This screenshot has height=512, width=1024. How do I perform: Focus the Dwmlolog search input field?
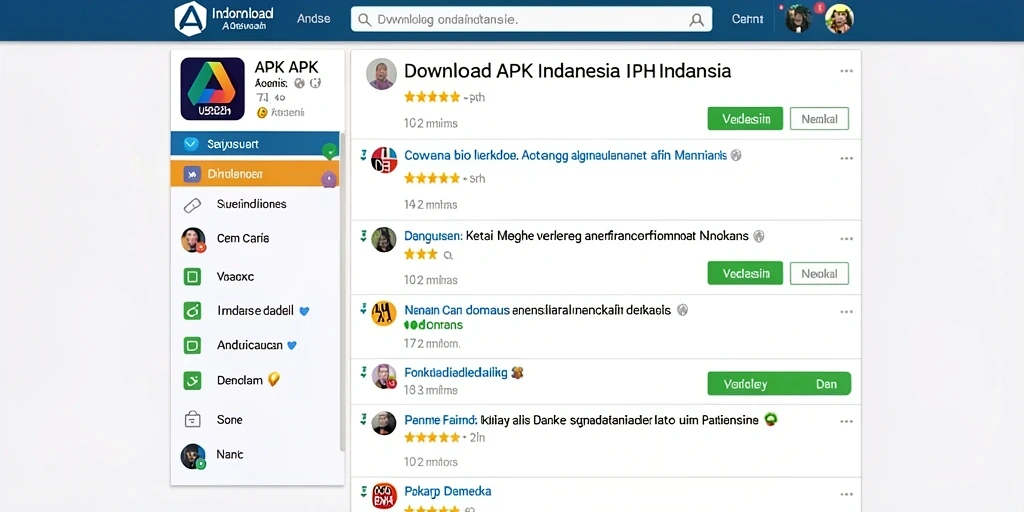(x=531, y=20)
